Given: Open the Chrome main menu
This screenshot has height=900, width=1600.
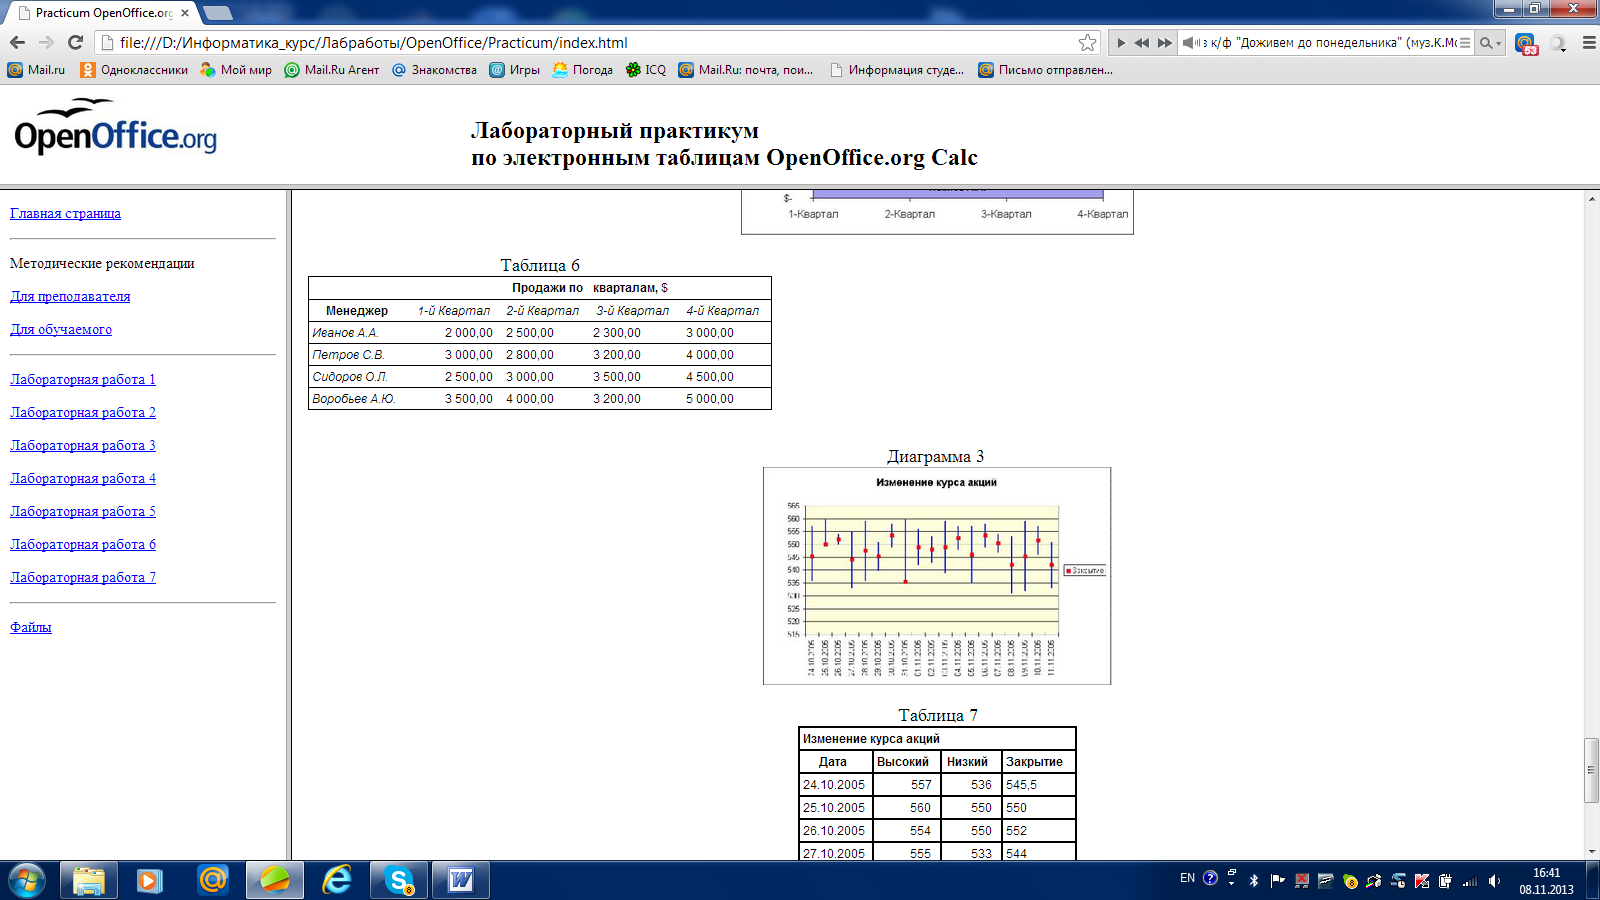Looking at the screenshot, I should pos(1588,43).
